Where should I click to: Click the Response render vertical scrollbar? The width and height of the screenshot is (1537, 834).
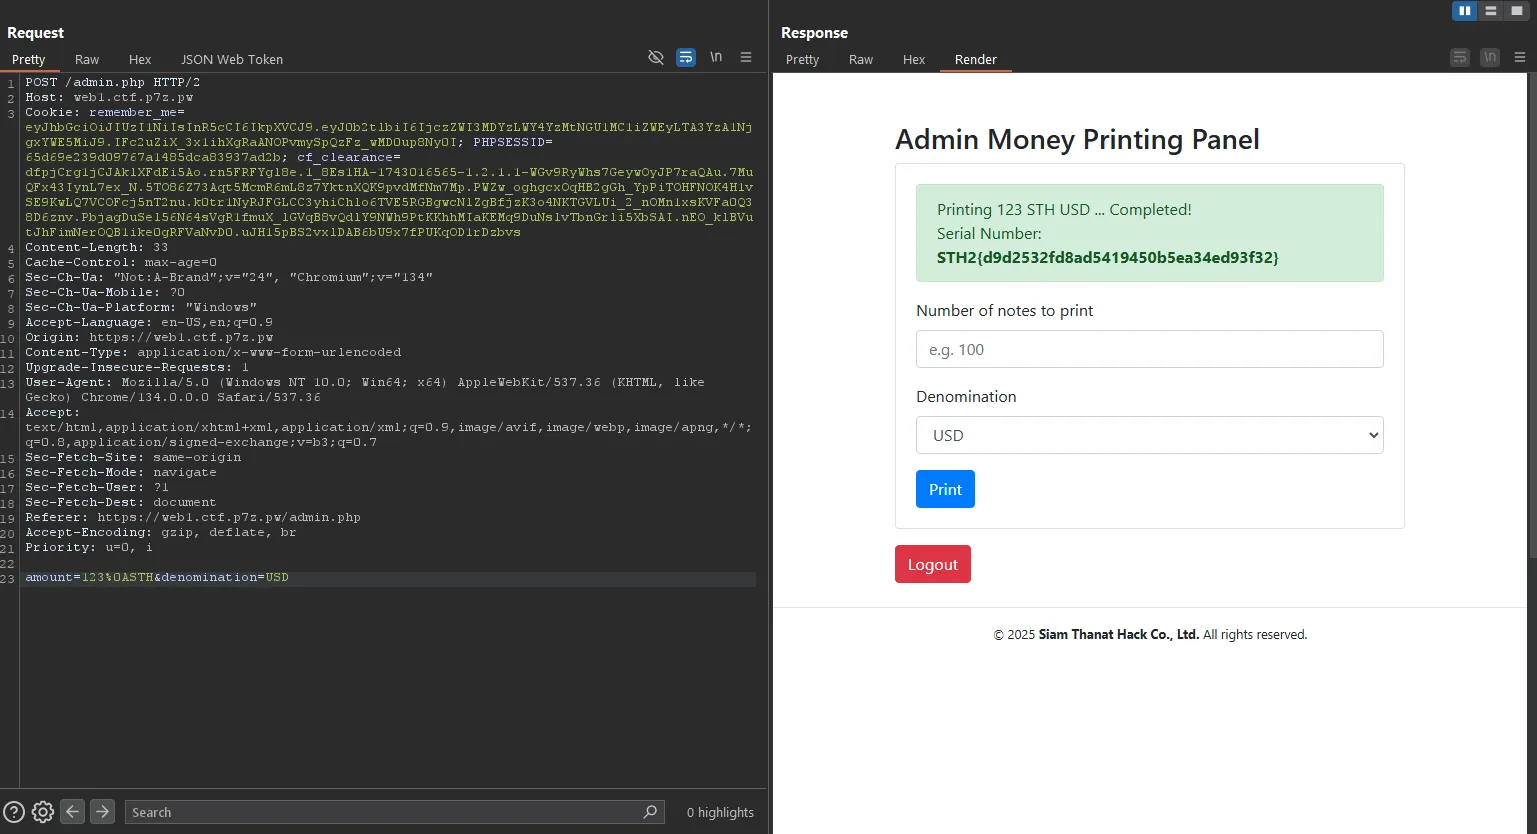point(1532,315)
